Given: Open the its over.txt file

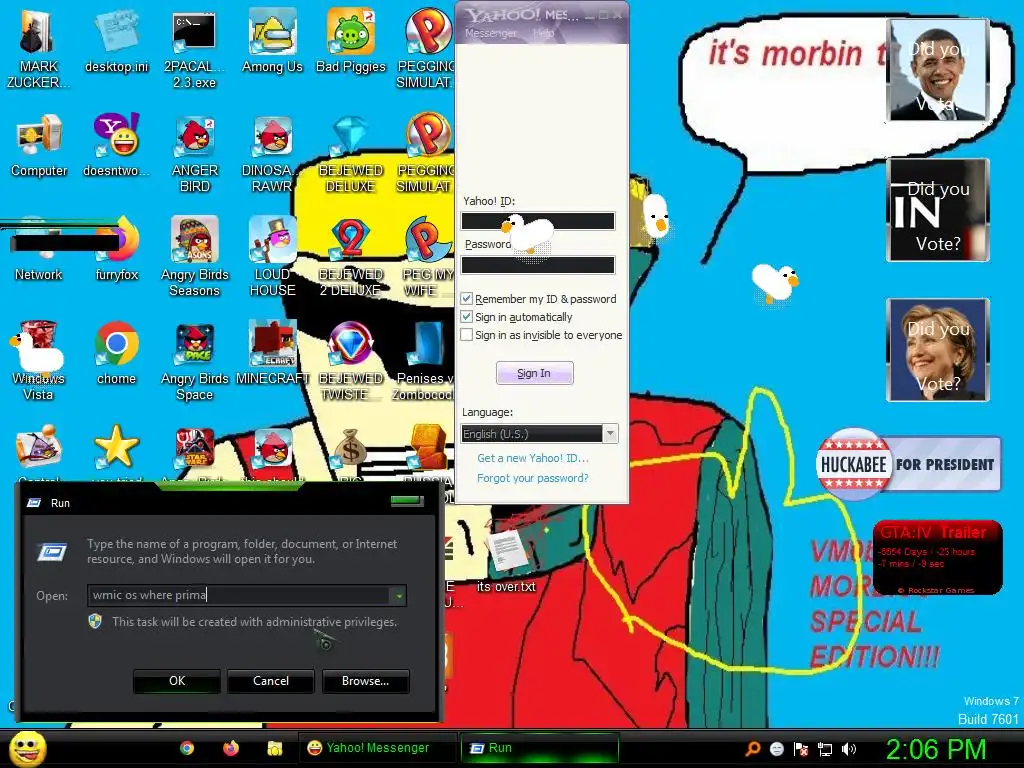Looking at the screenshot, I should click(x=506, y=562).
